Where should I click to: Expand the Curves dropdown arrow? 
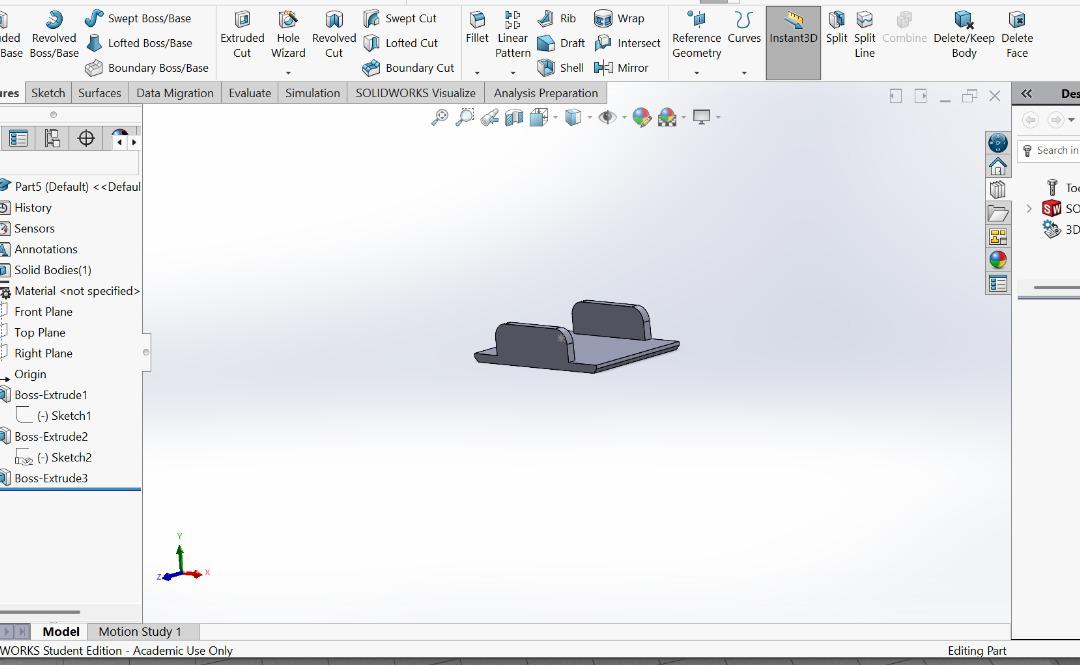click(744, 72)
